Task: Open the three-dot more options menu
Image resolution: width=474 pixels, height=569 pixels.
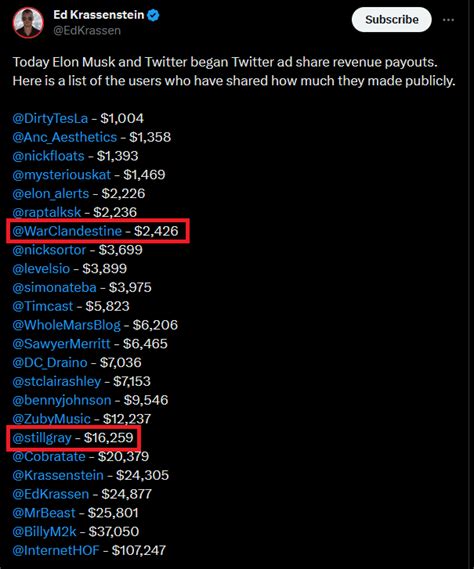Action: point(449,20)
